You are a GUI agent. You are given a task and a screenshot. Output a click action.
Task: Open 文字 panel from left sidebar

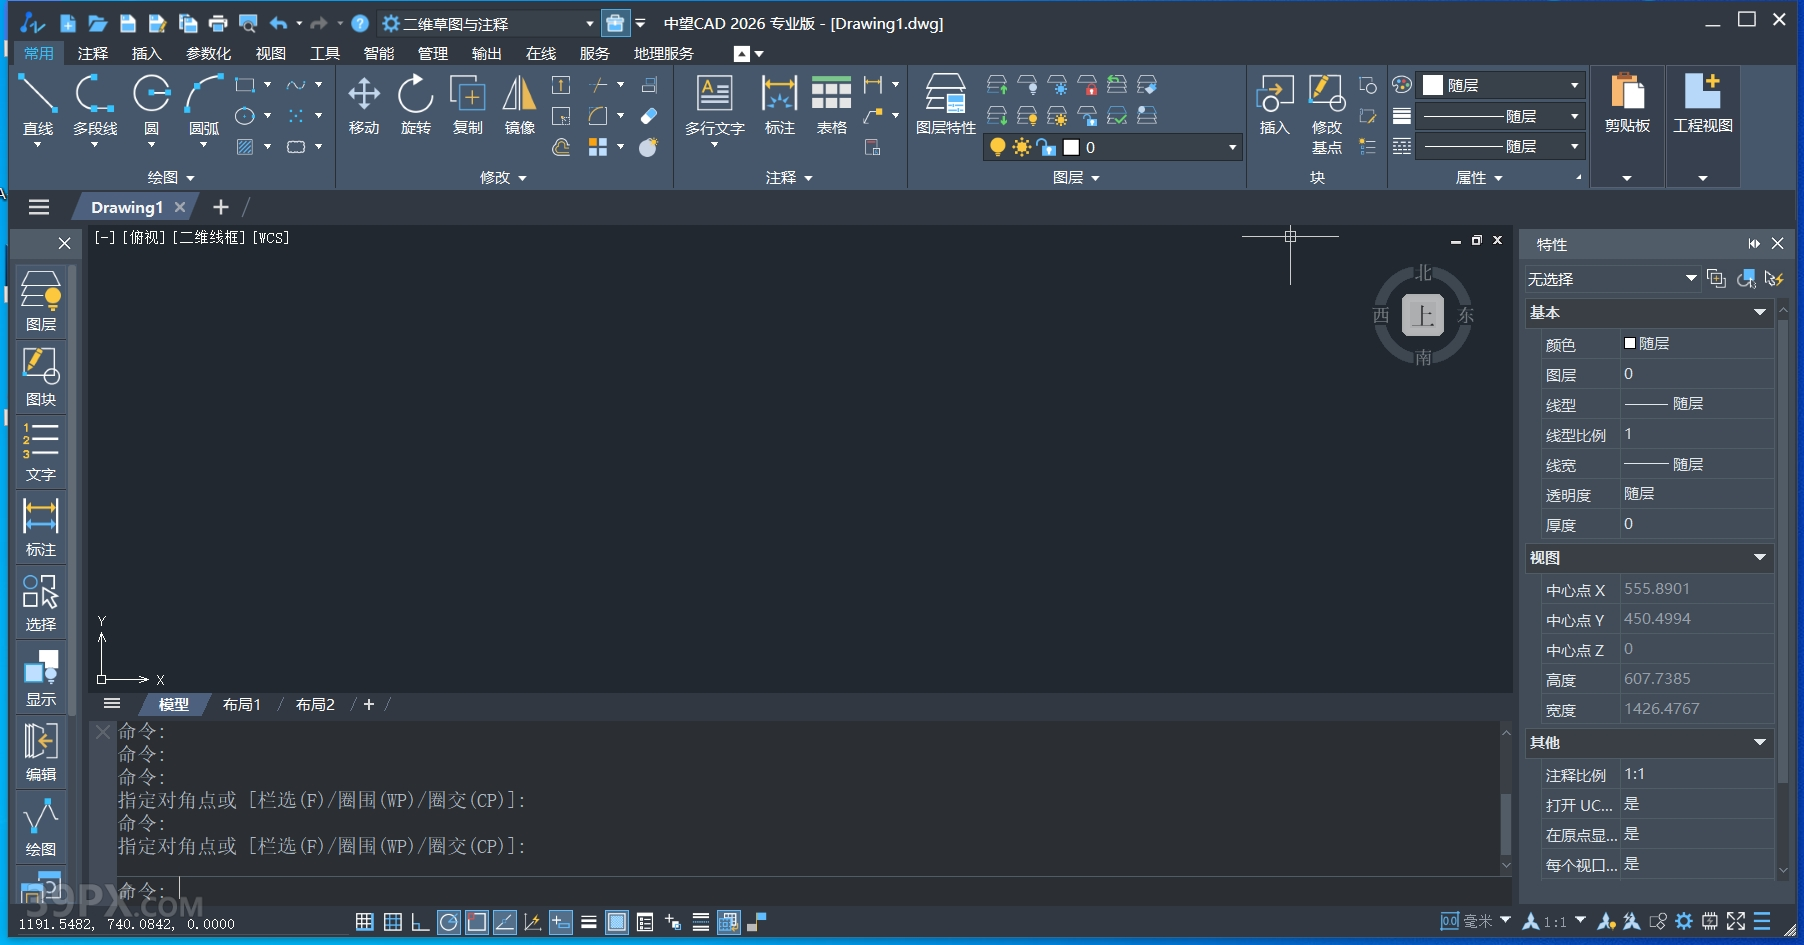(x=41, y=451)
